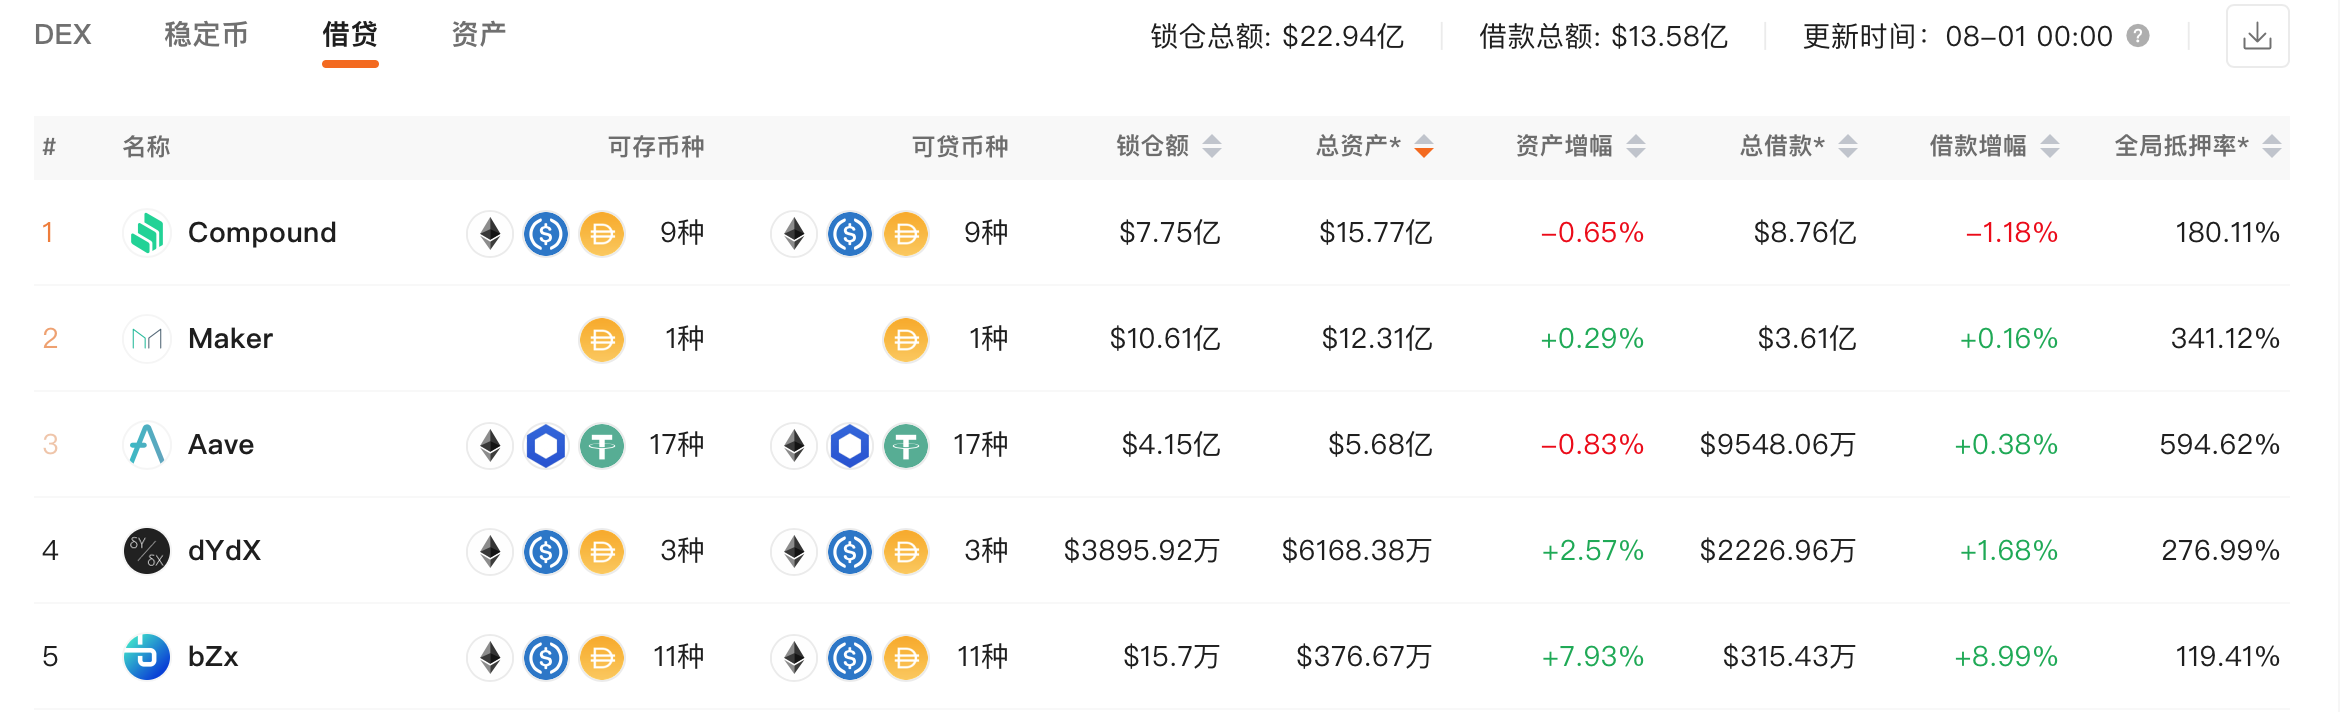The image size is (2340, 712).
Task: Click the Compound protocol logo
Action: [146, 232]
